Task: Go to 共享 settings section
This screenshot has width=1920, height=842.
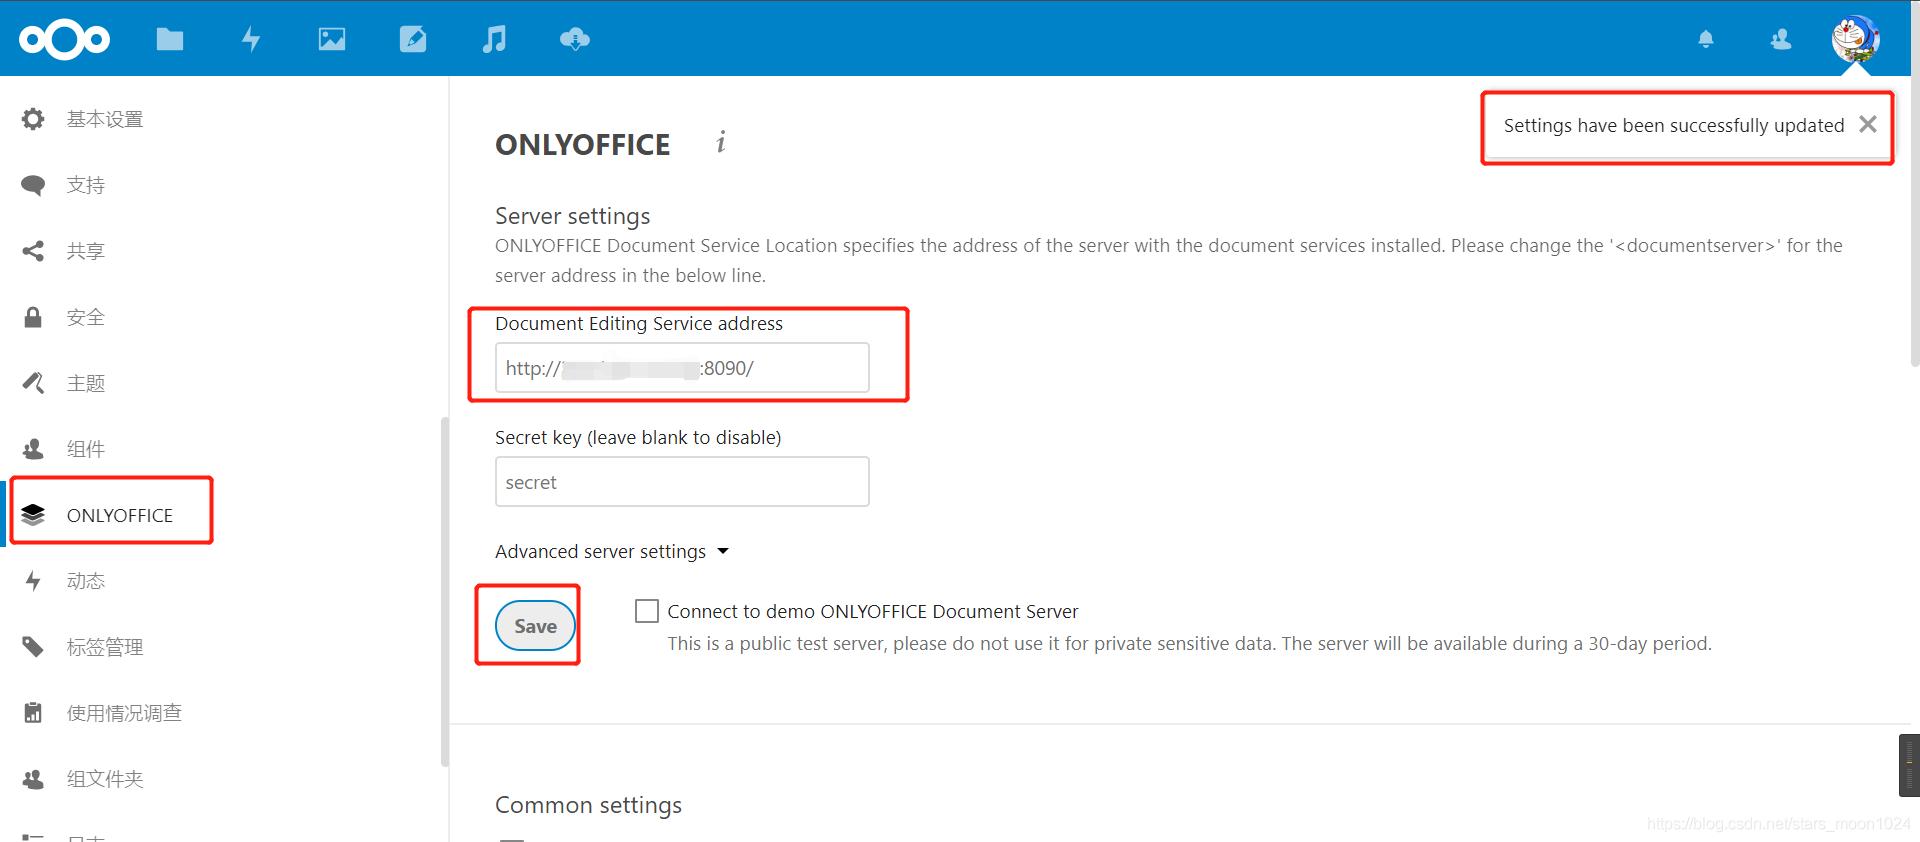Action: [85, 251]
